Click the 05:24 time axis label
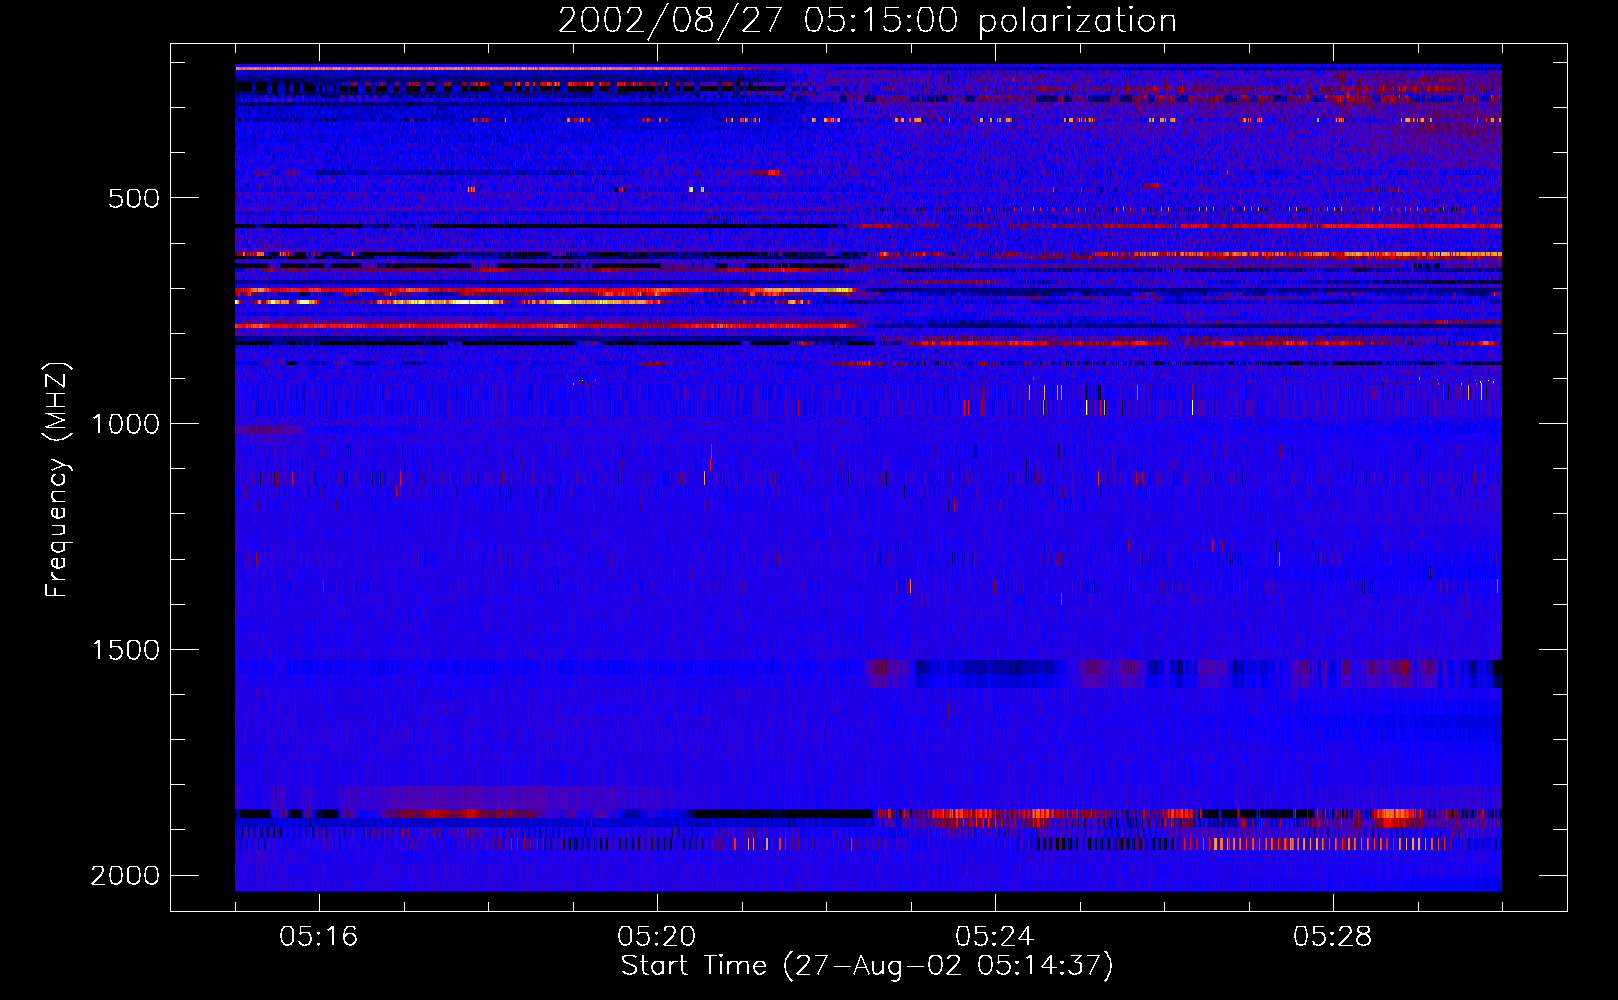This screenshot has width=1618, height=1000. pyautogui.click(x=994, y=937)
